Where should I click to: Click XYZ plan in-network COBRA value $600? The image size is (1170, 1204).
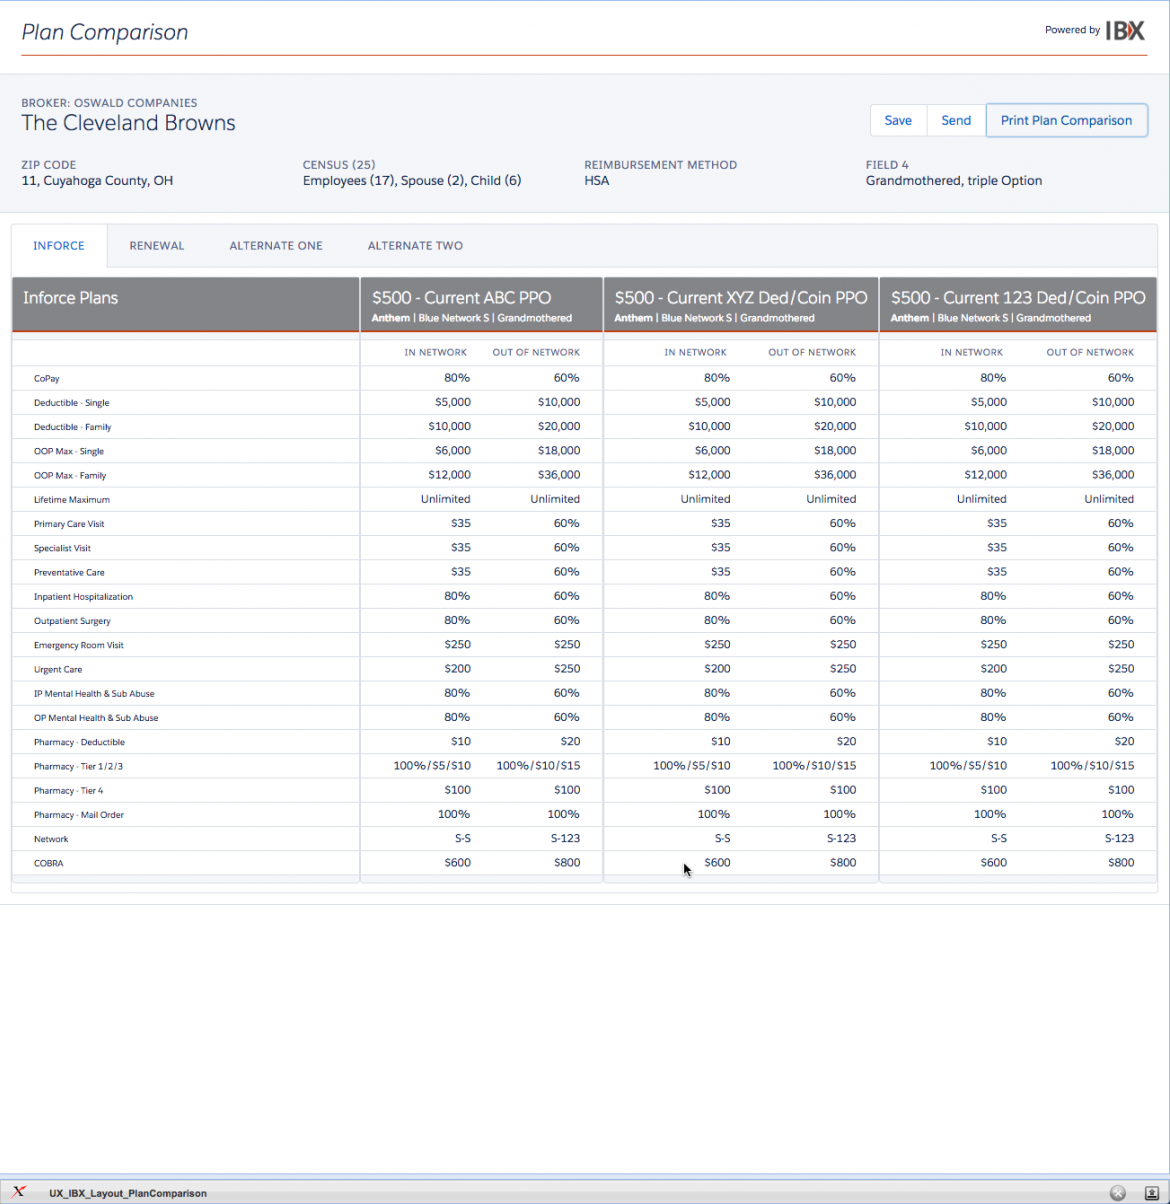[717, 862]
